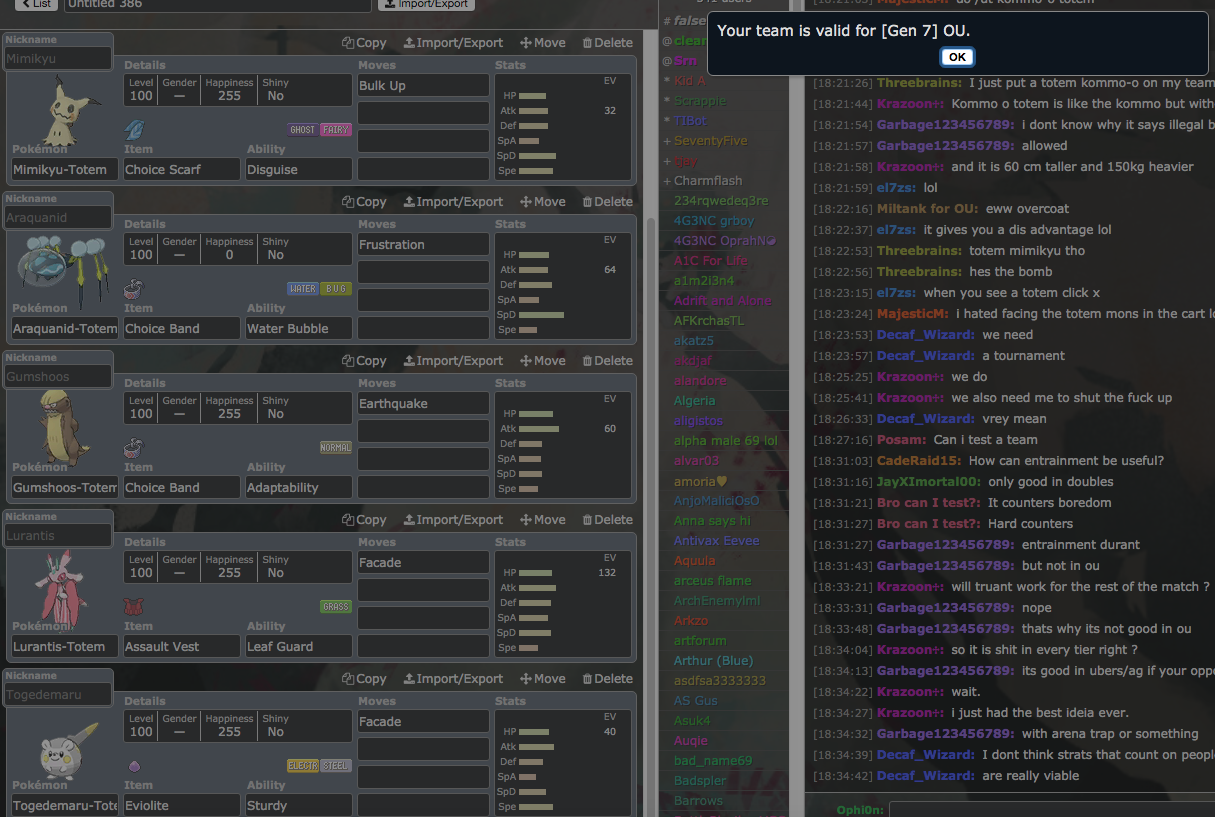Viewport: 1215px width, 817px height.
Task: Click the GRASS type badge
Action: [335, 607]
